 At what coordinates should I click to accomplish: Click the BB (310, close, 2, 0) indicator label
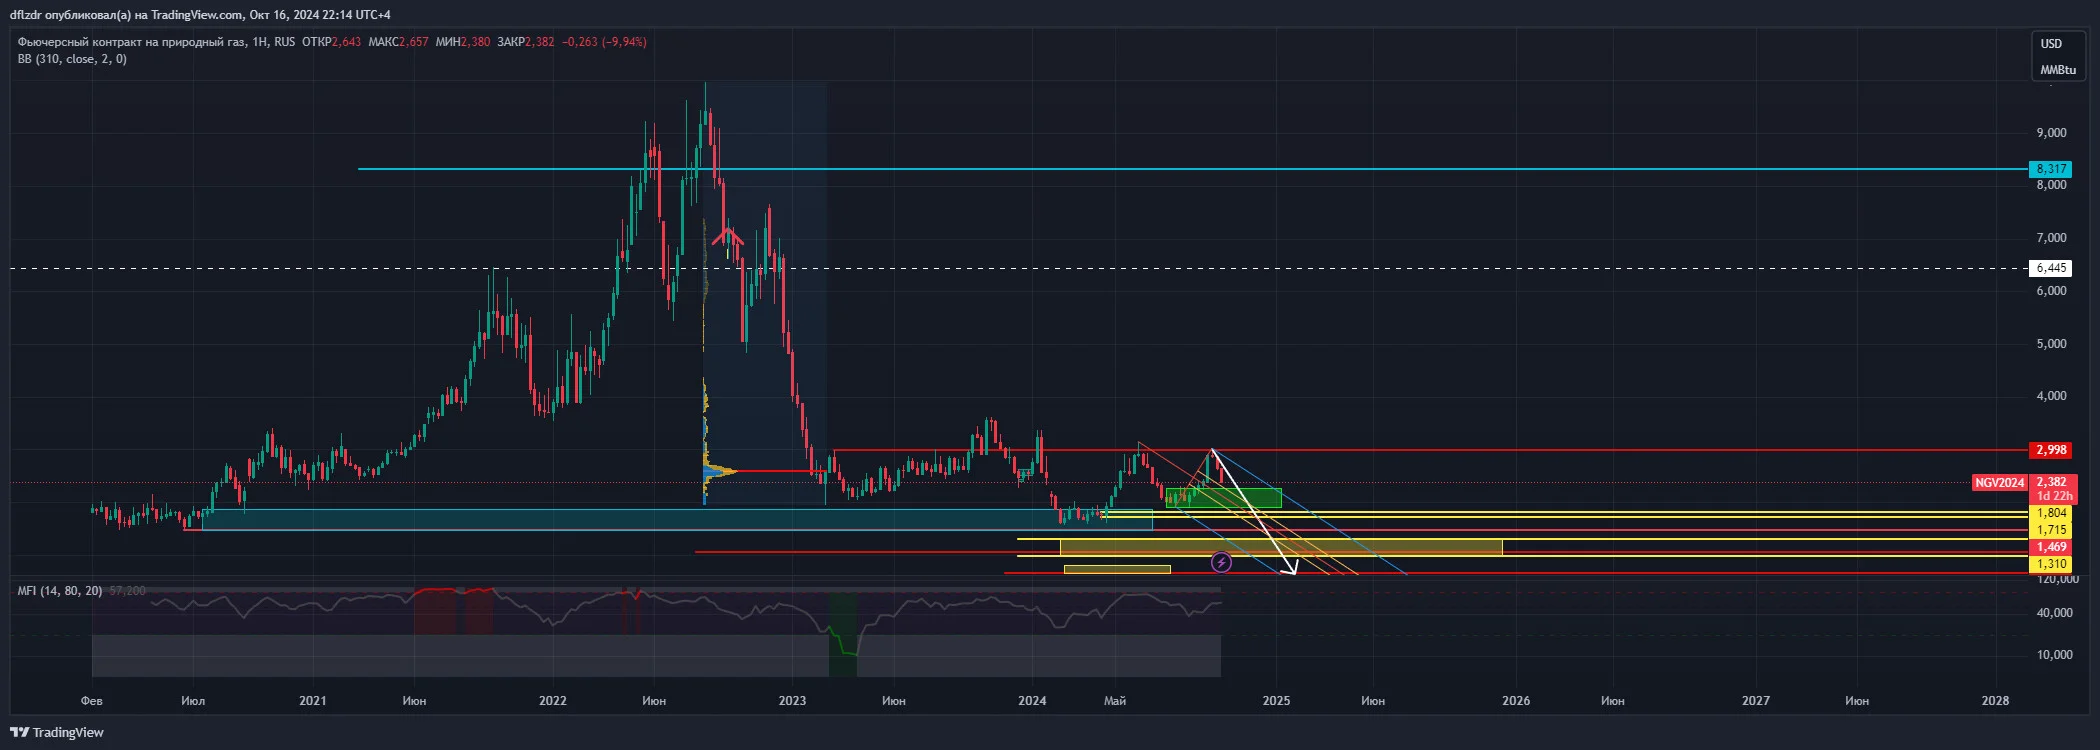(72, 59)
